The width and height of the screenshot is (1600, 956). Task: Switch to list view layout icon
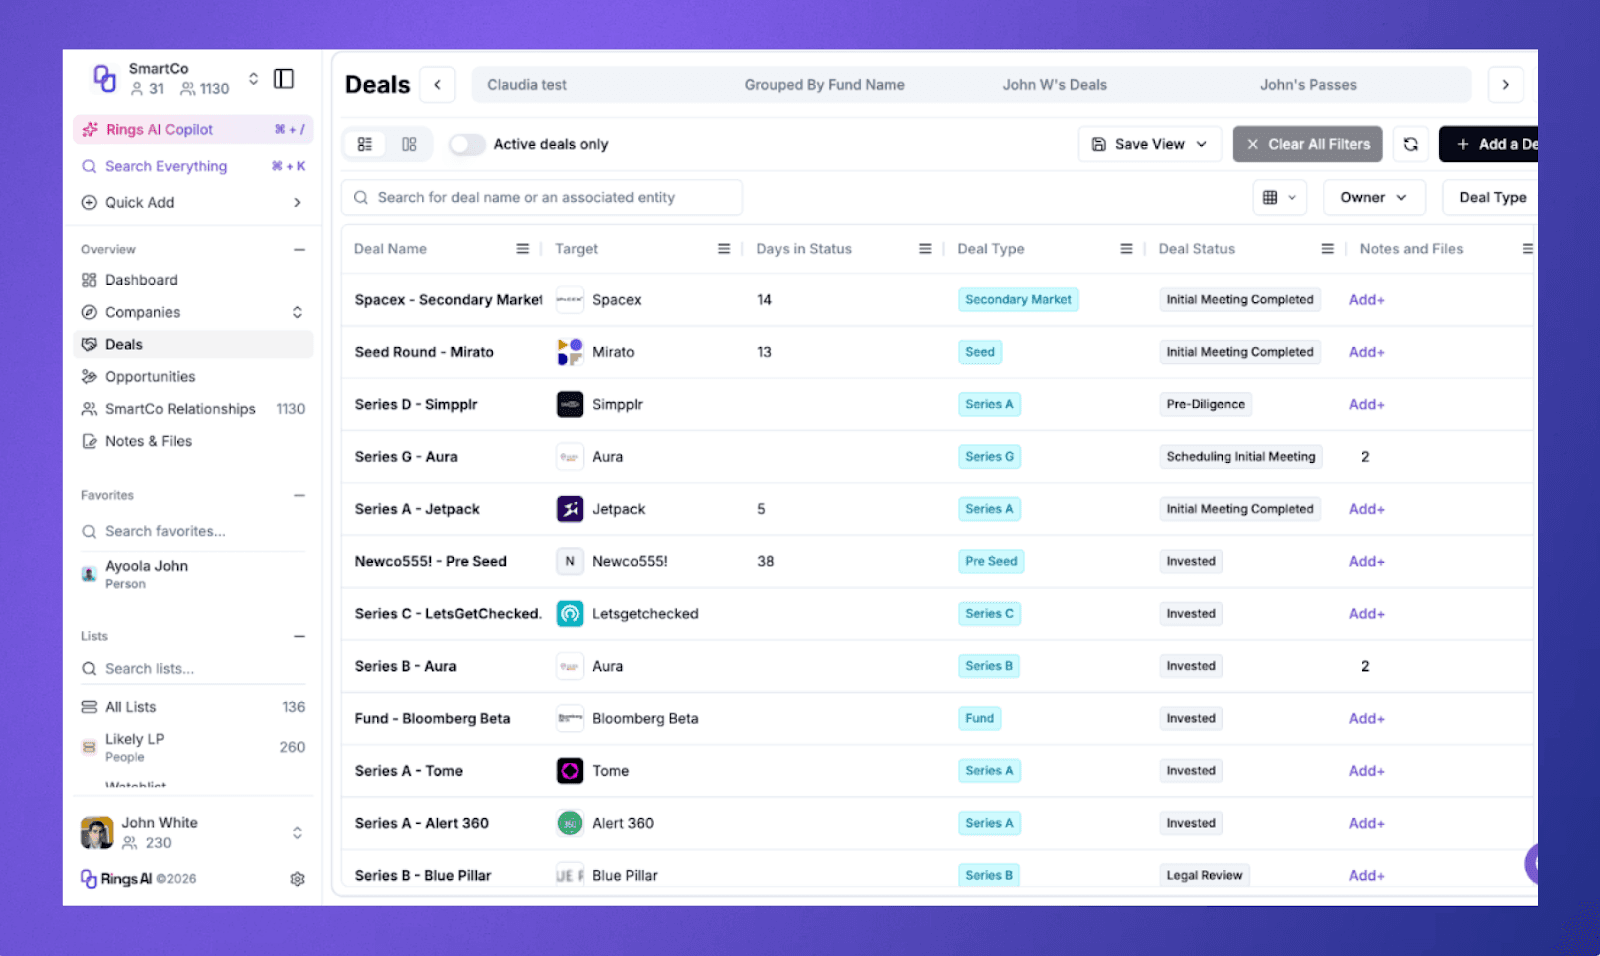(x=365, y=144)
